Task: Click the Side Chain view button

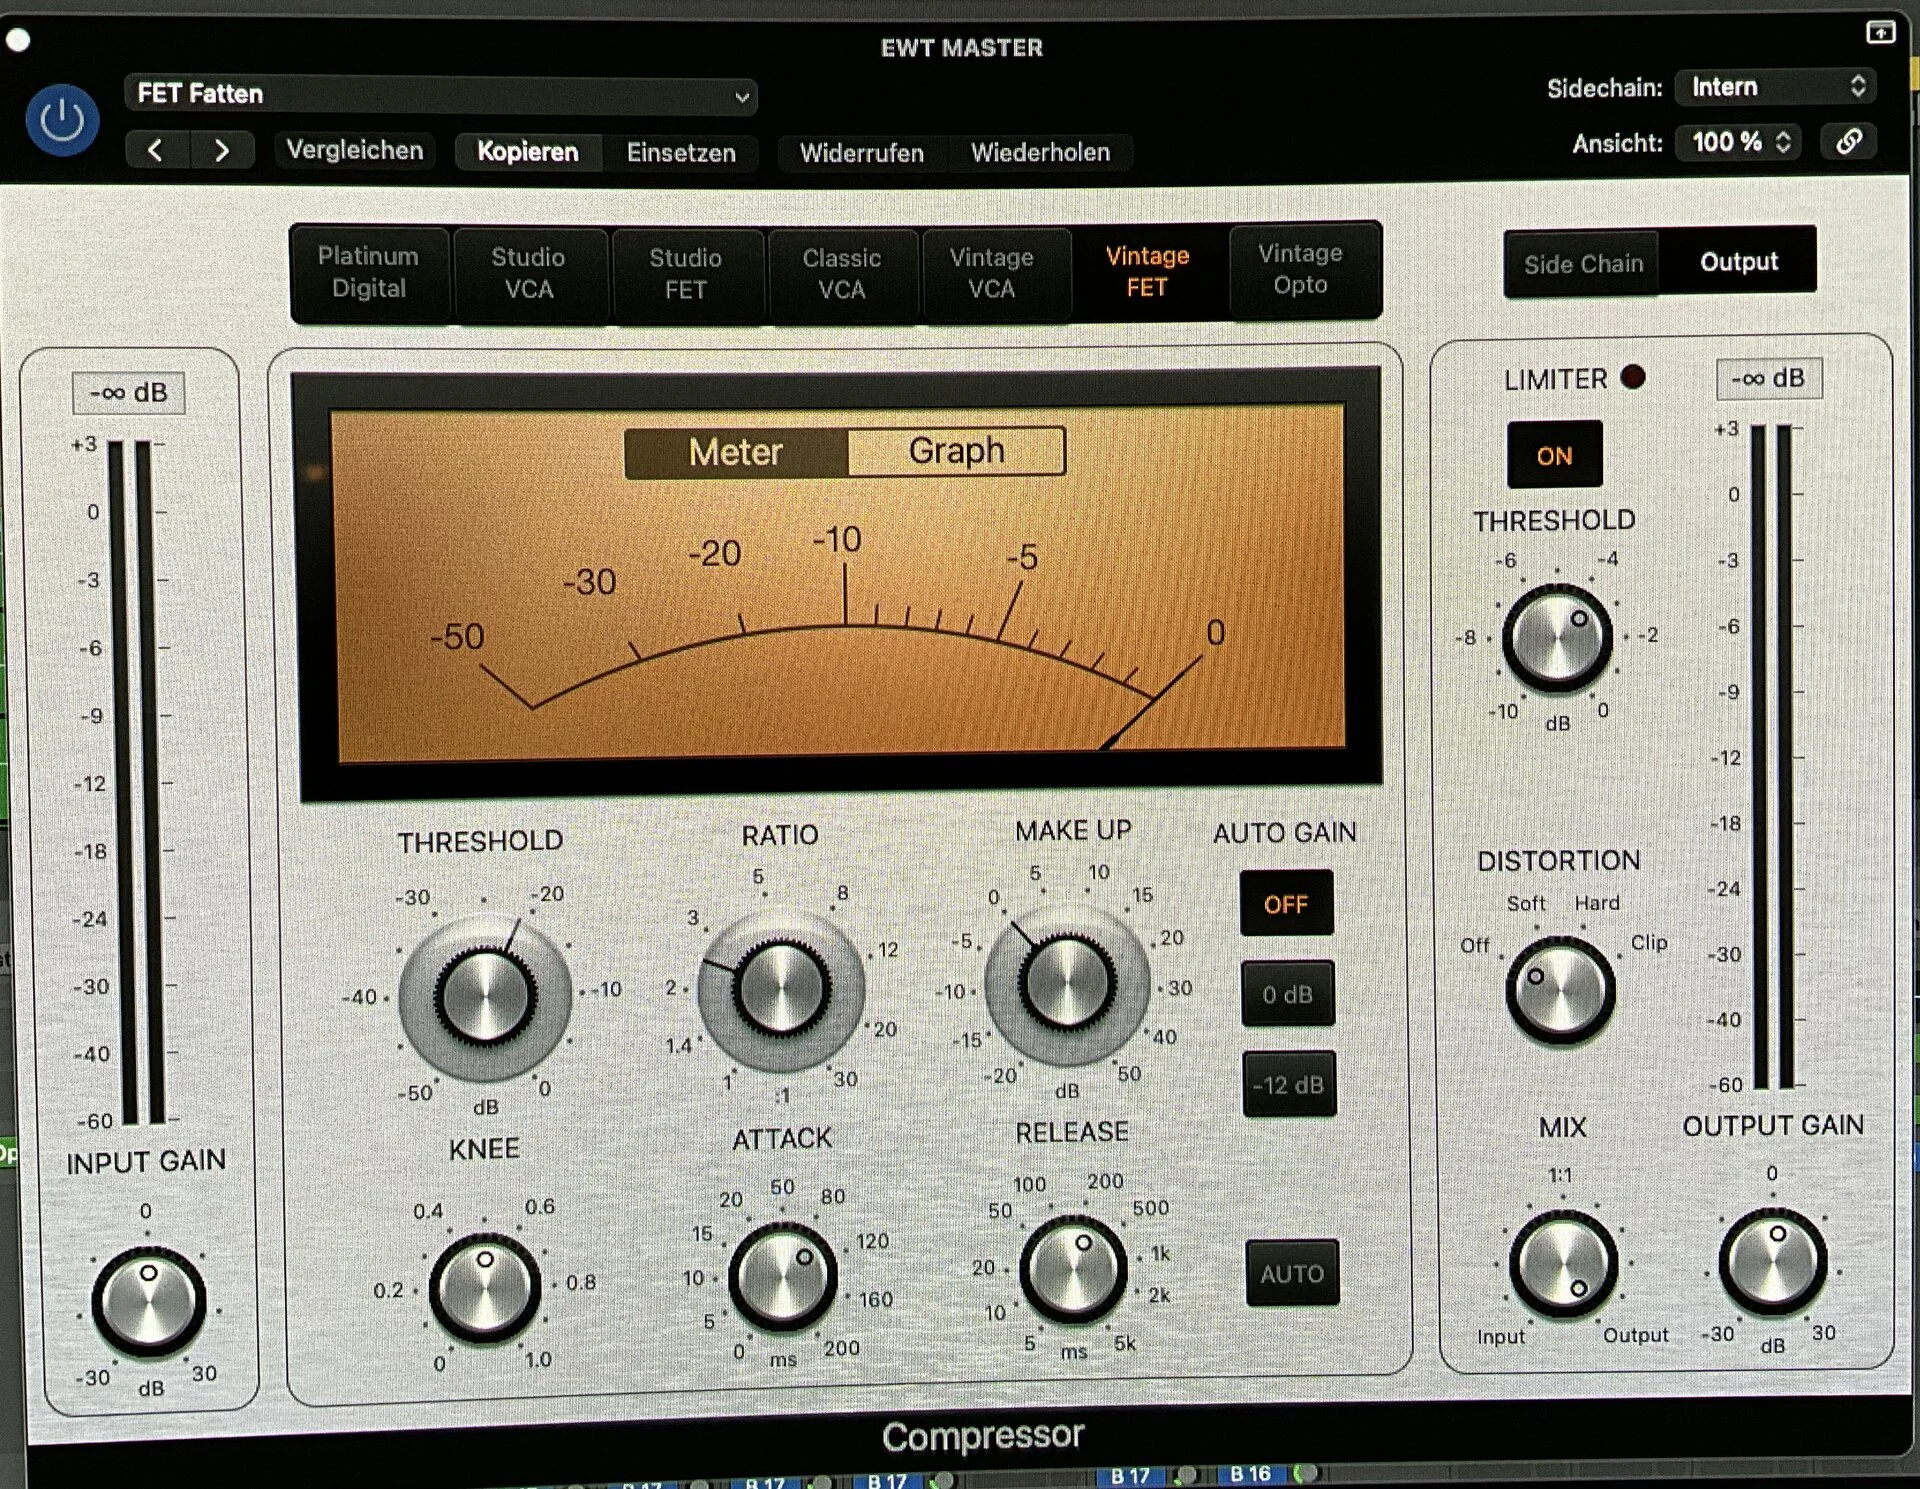Action: click(x=1582, y=264)
